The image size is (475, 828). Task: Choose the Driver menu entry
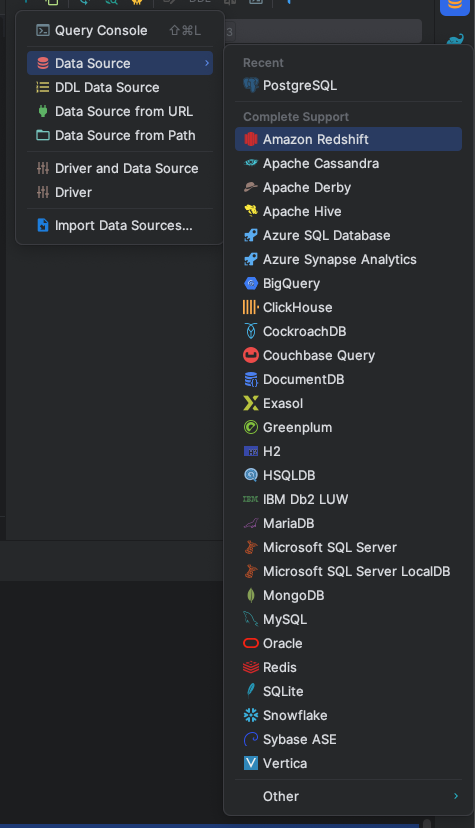click(120, 192)
